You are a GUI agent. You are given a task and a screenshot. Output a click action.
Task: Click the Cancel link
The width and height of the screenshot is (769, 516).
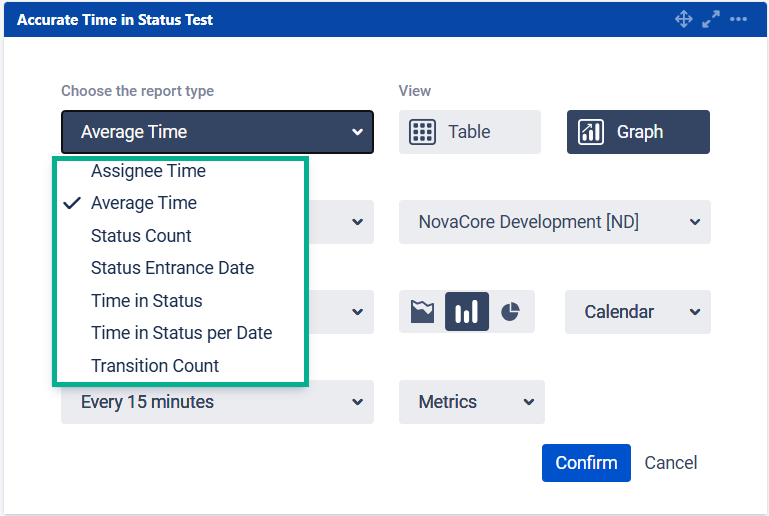pyautogui.click(x=670, y=462)
